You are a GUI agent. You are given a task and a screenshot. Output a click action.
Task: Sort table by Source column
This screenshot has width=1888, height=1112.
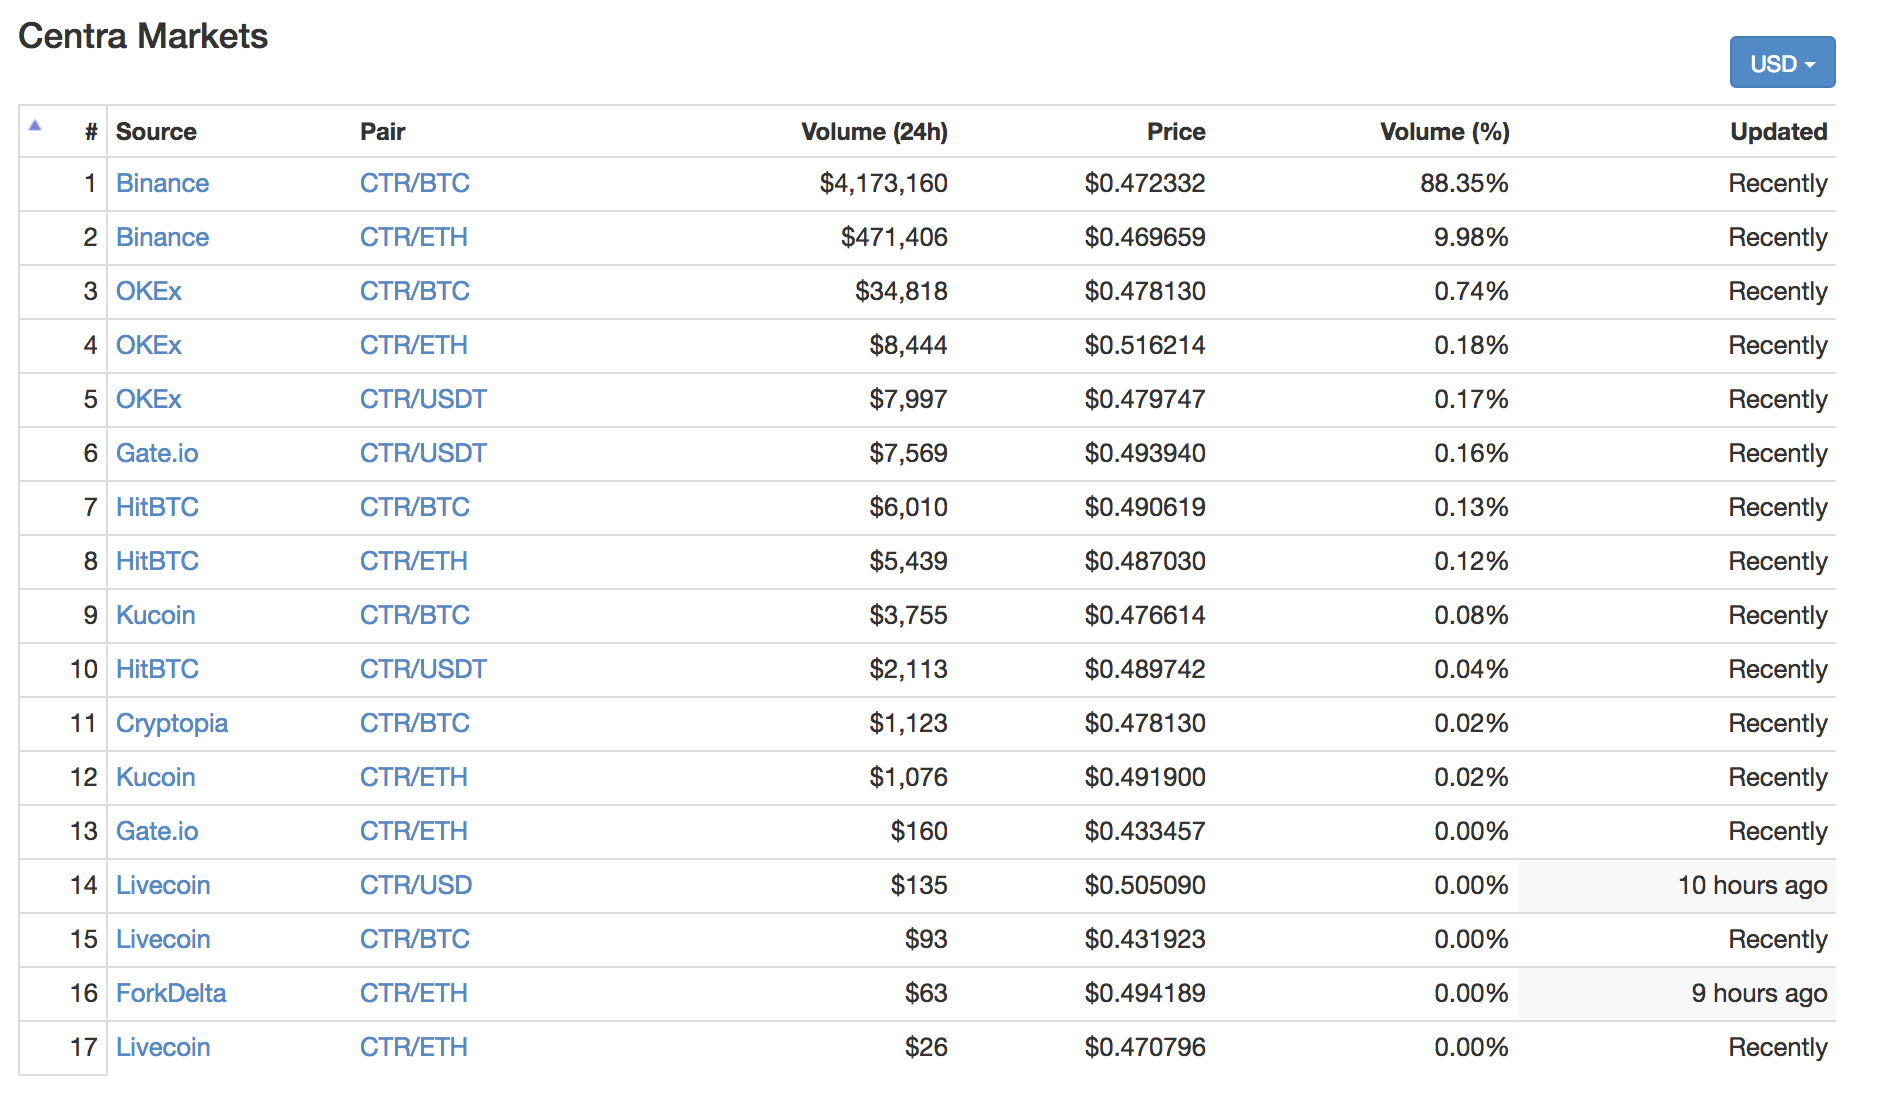[156, 131]
